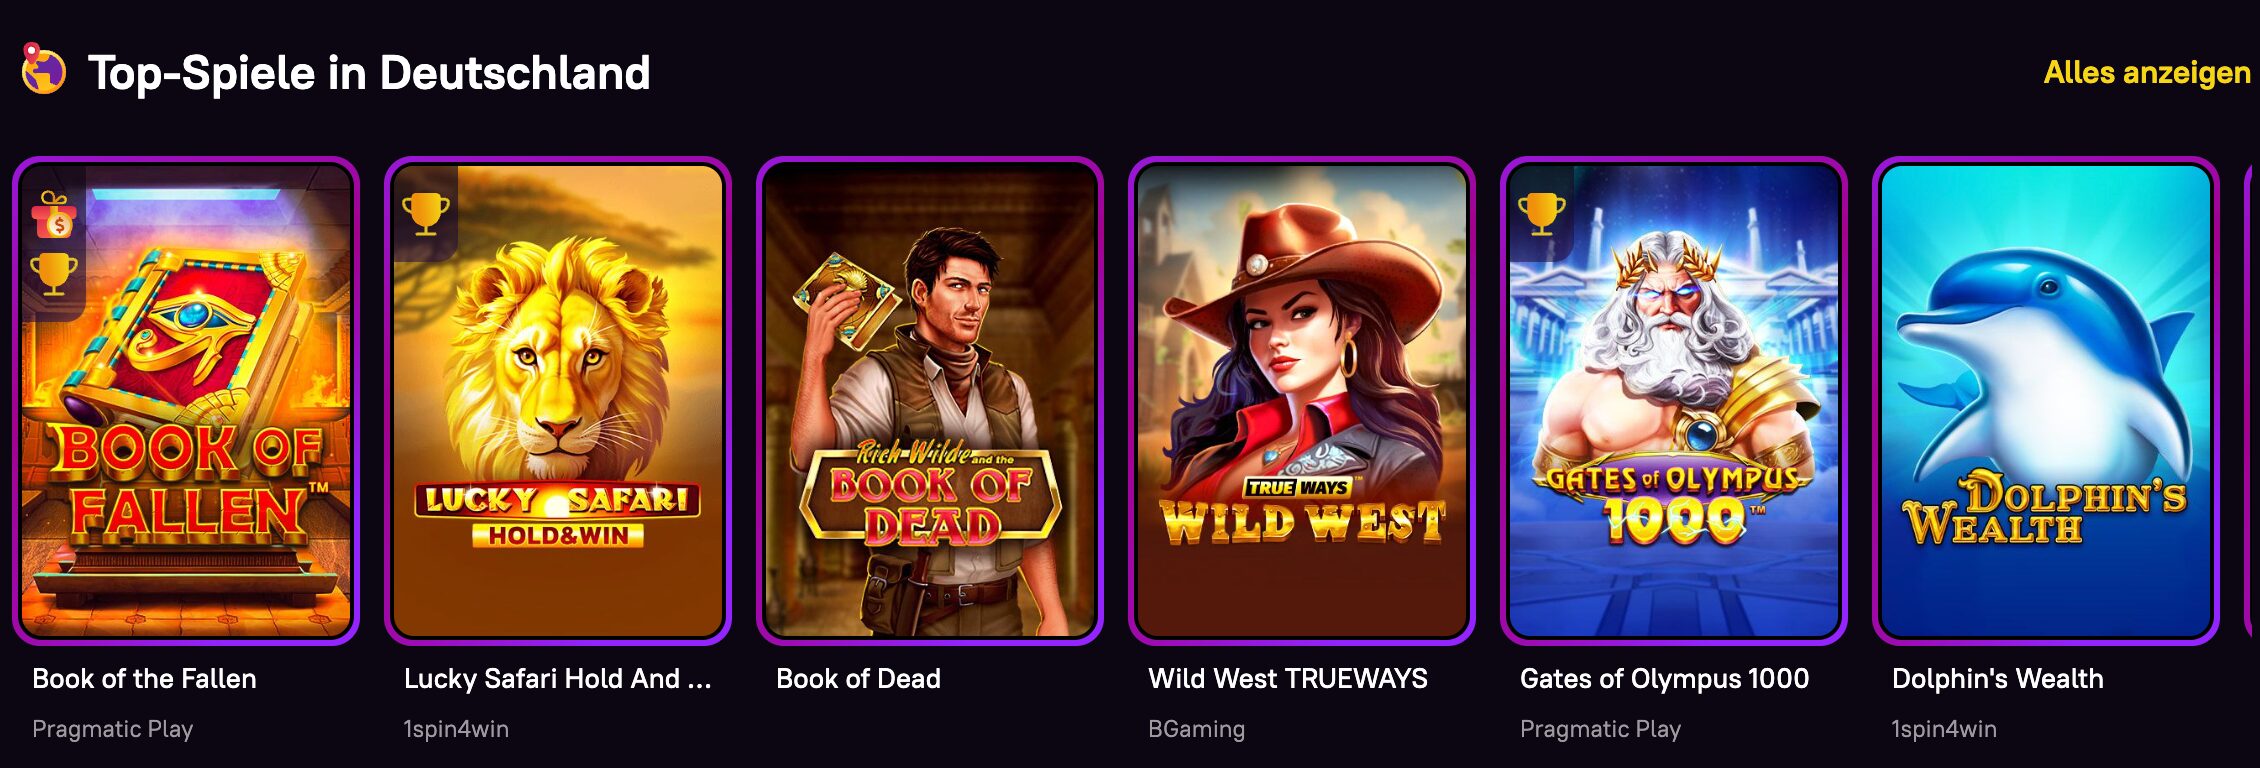
Task: Select the Wild West Trueways cowgirl thumbnail
Action: tap(1302, 401)
